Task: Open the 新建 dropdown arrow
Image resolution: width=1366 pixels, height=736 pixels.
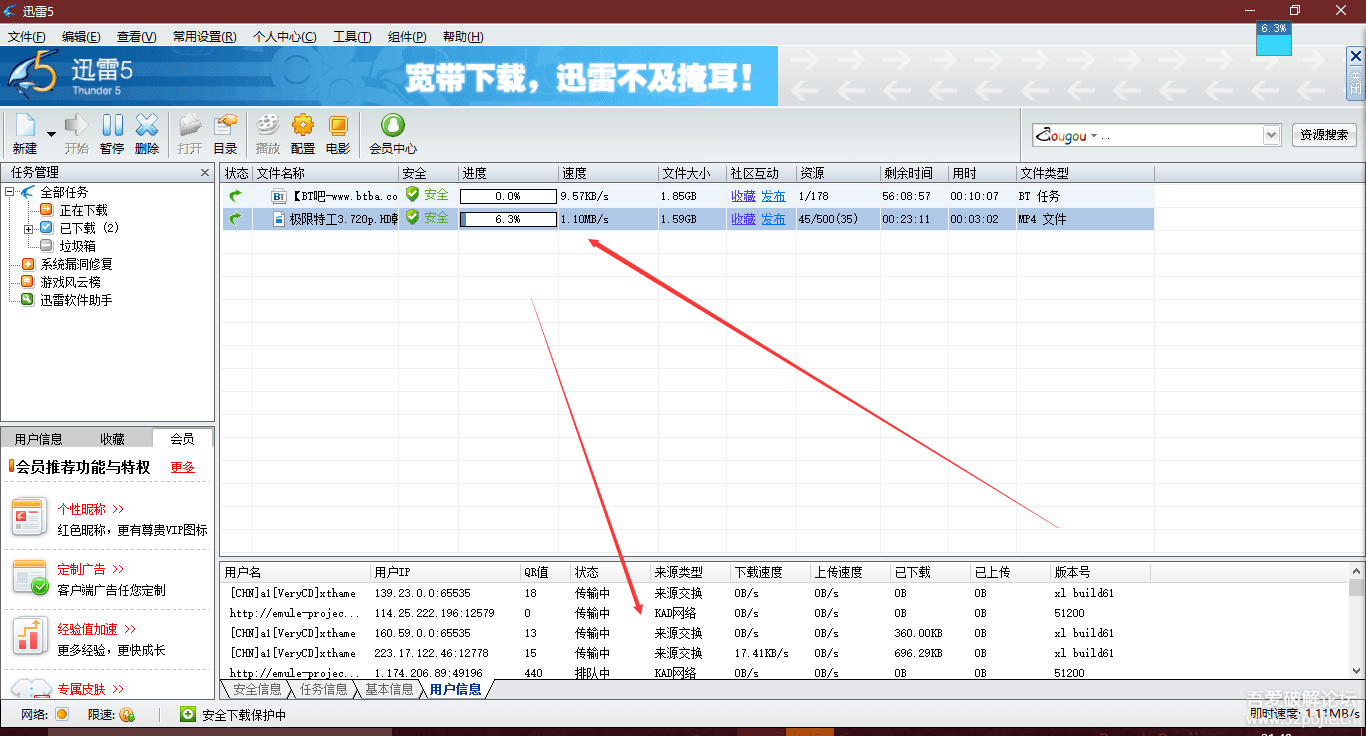Action: click(51, 134)
